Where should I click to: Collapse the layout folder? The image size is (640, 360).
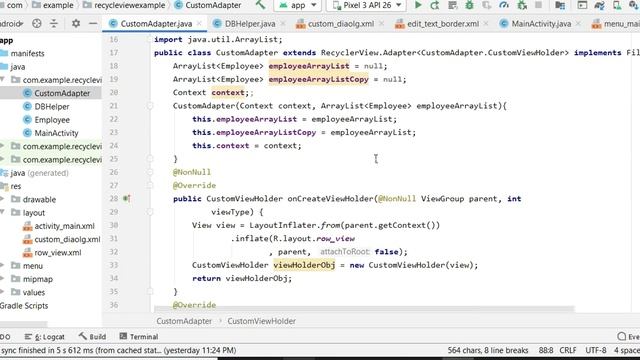point(3,213)
